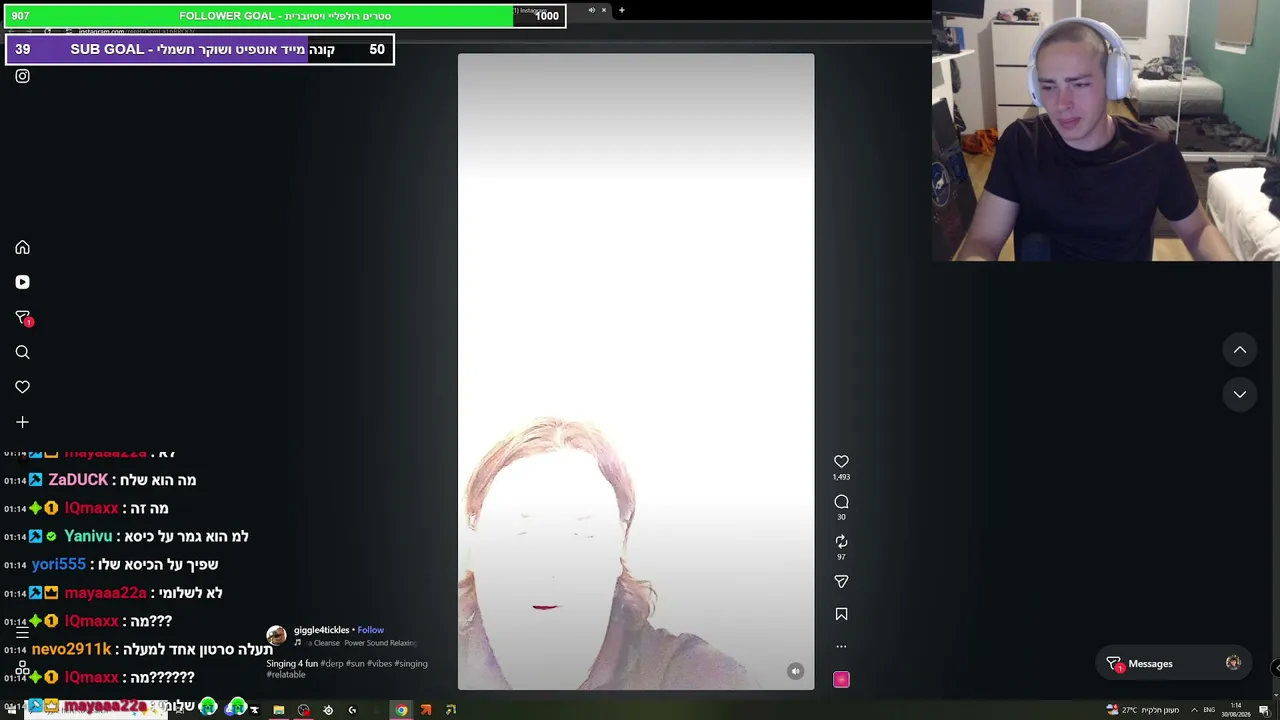
Task: Open Reels from the Instagram sidebar
Action: tap(22, 282)
